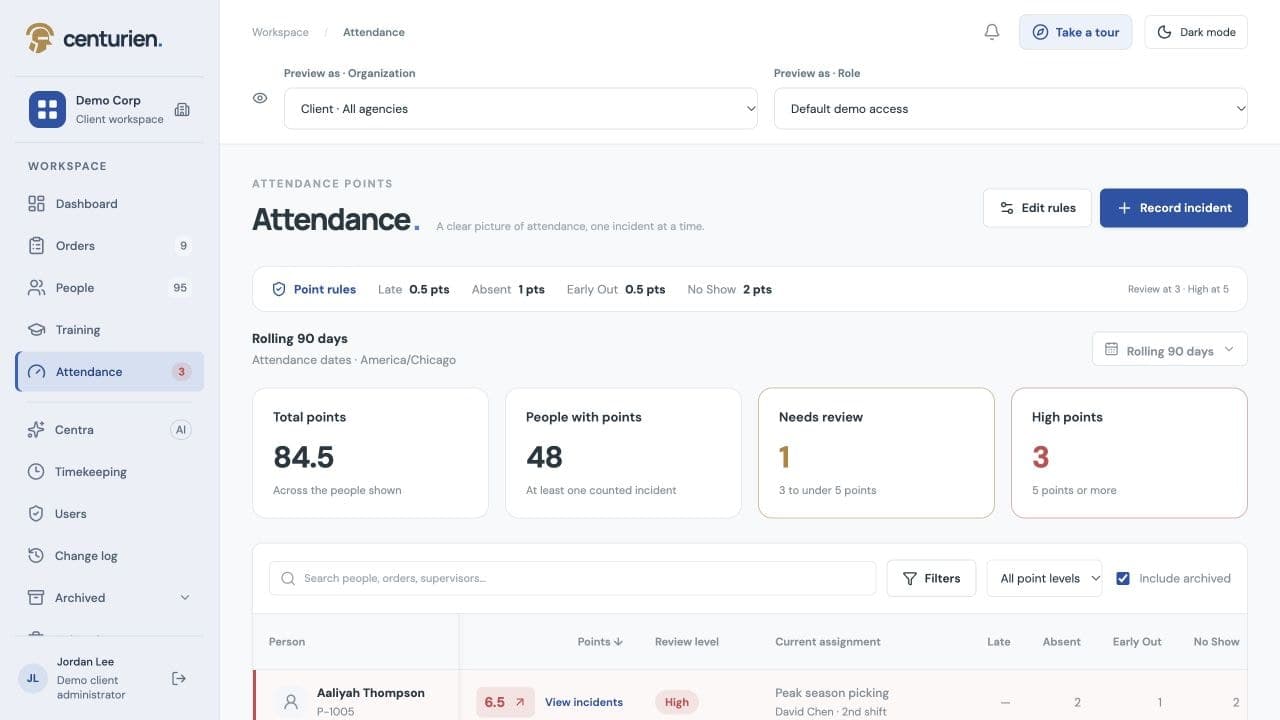Click the JL user avatar
The image size is (1280, 720).
(x=33, y=678)
